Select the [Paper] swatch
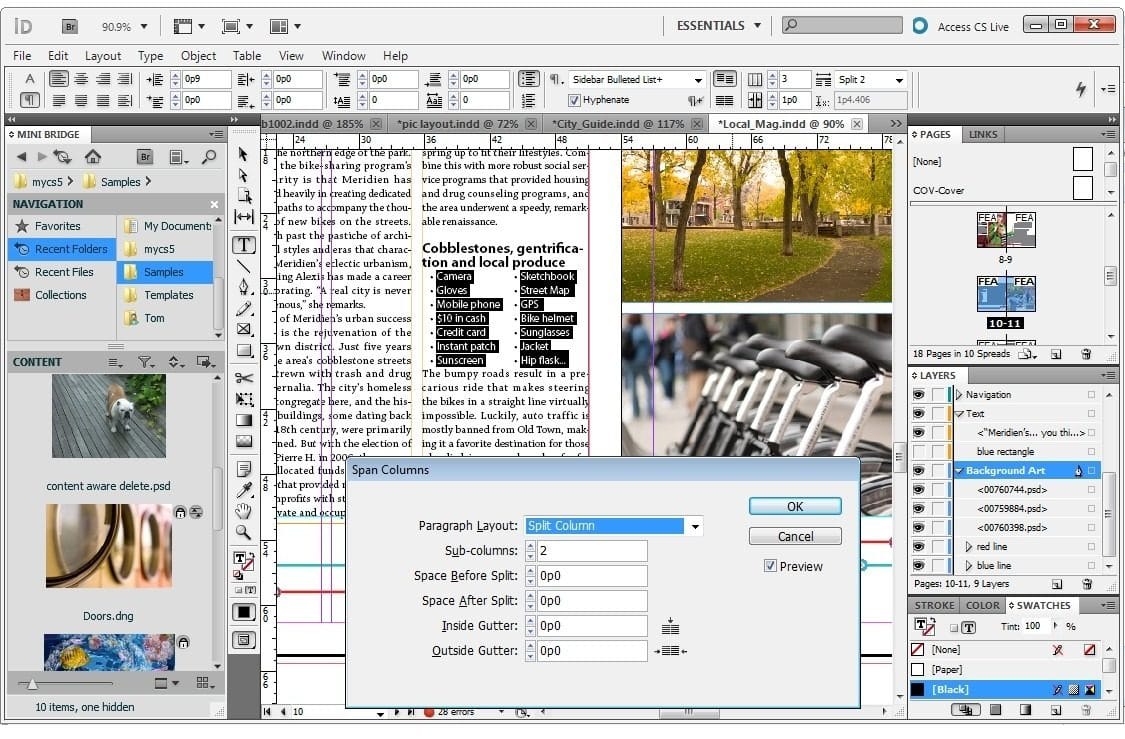 [x=944, y=669]
